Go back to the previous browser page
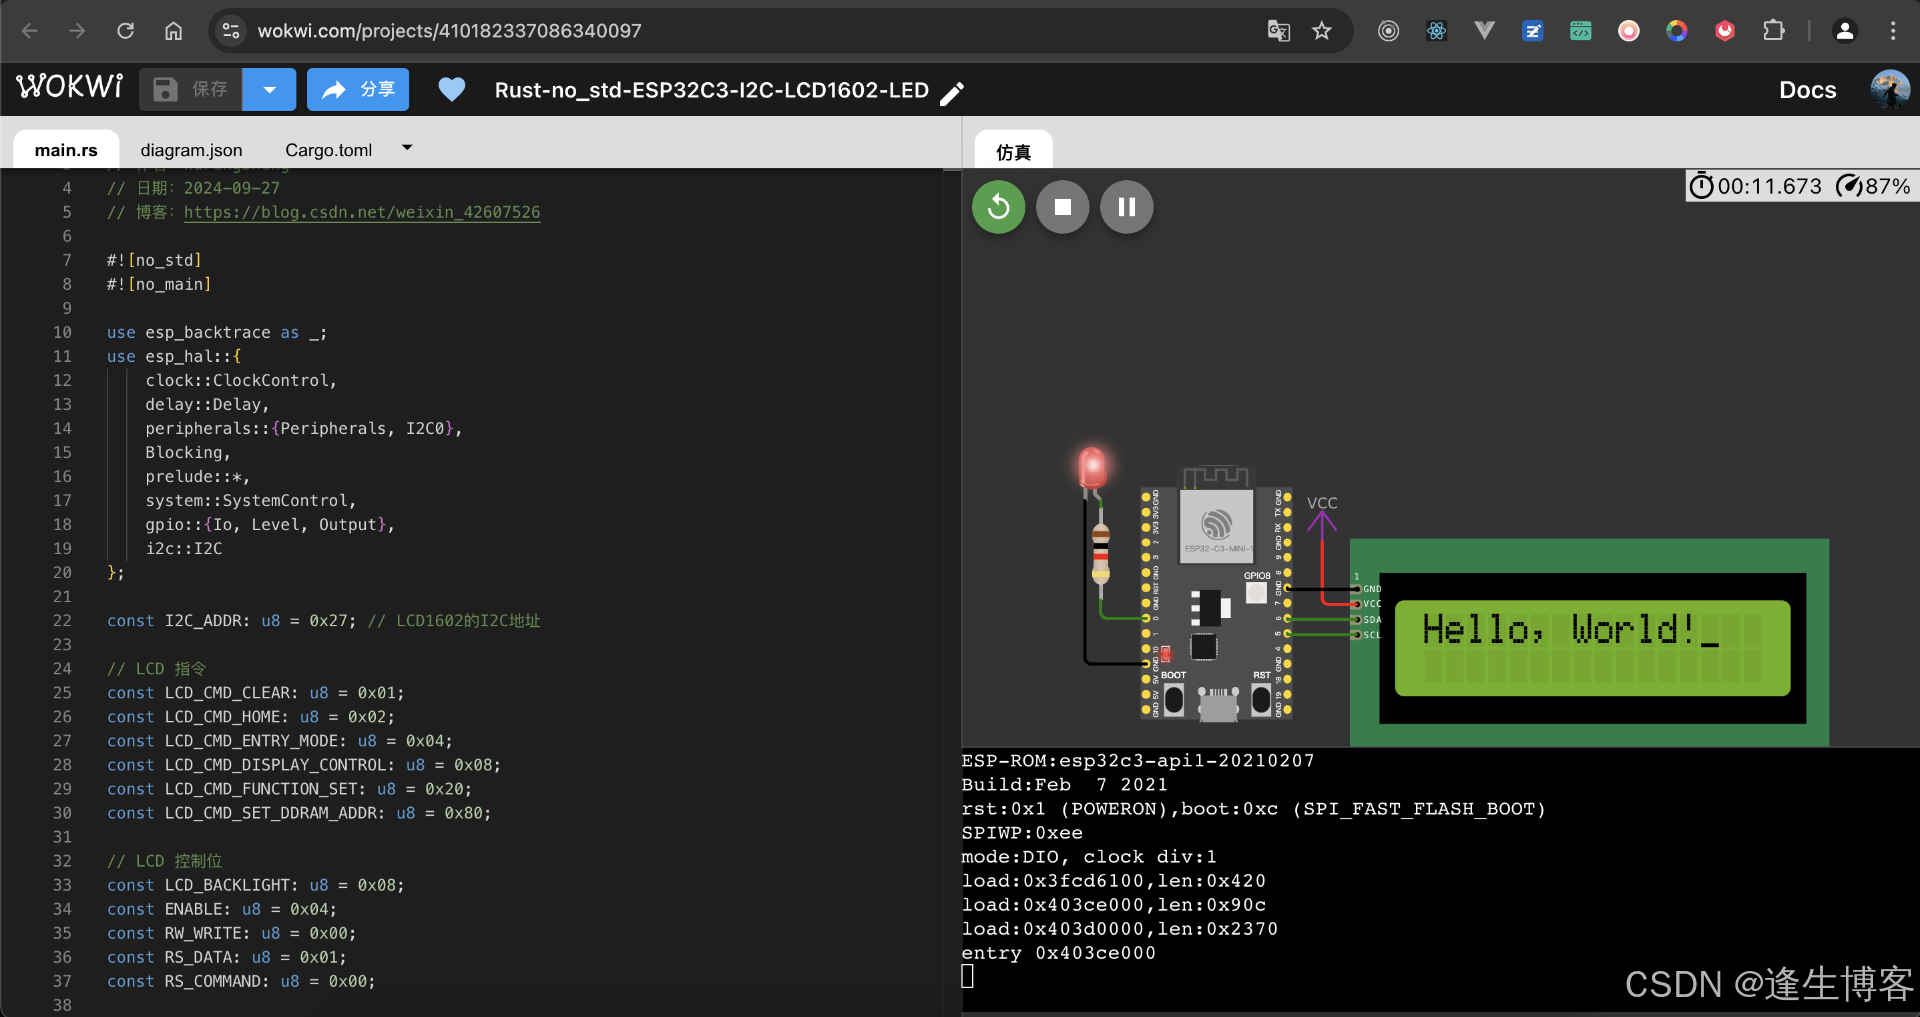 pyautogui.click(x=30, y=31)
